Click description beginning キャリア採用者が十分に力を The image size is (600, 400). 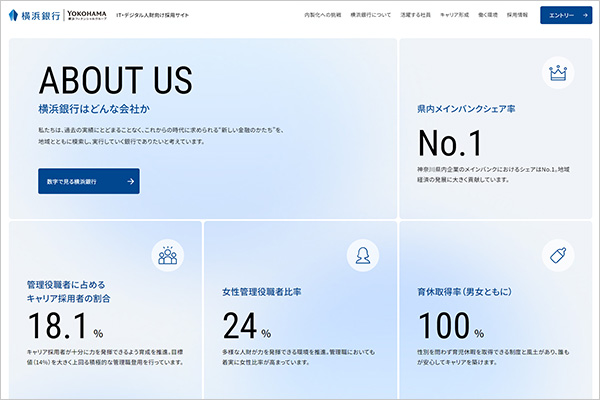coord(105,357)
